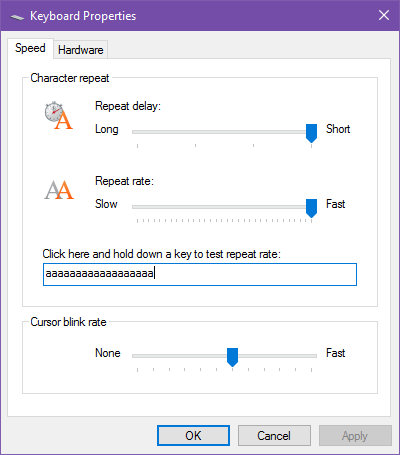This screenshot has width=400, height=455.
Task: Confirm settings with the OK button
Action: tap(193, 435)
